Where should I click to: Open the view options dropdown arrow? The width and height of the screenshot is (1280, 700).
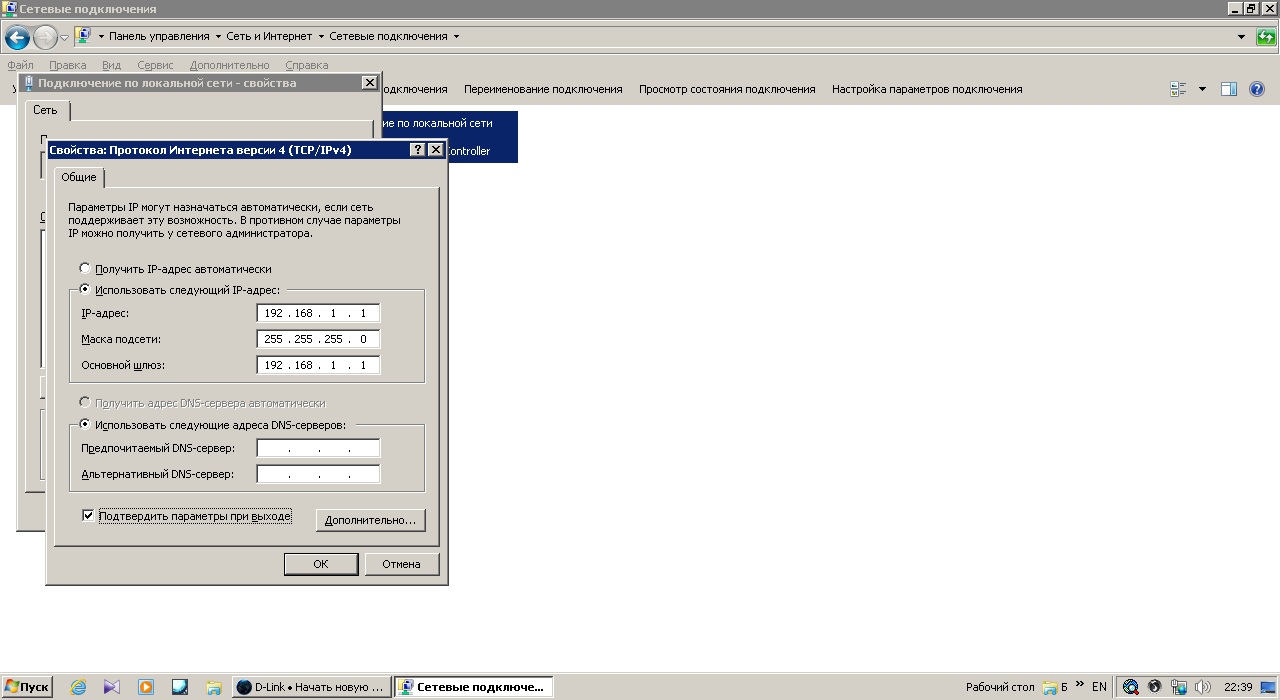(x=1202, y=89)
